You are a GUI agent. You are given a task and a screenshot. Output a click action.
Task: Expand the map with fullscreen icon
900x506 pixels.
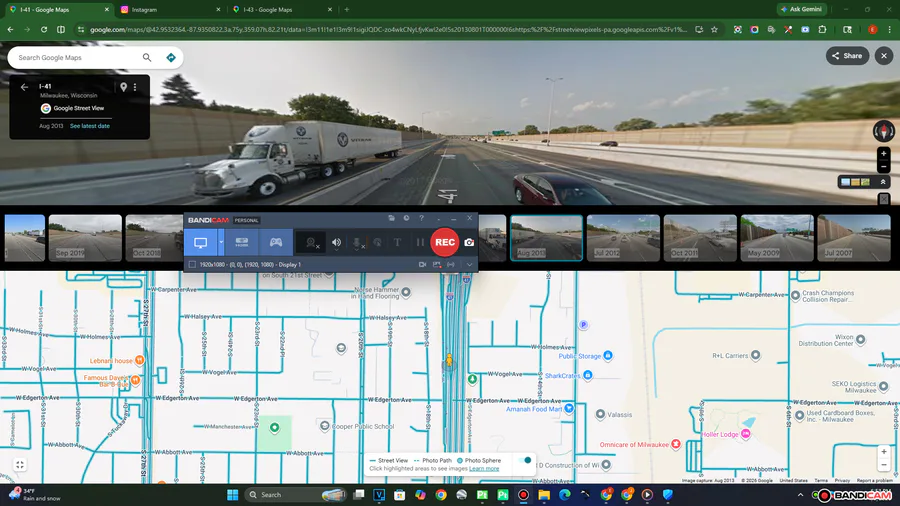20,465
